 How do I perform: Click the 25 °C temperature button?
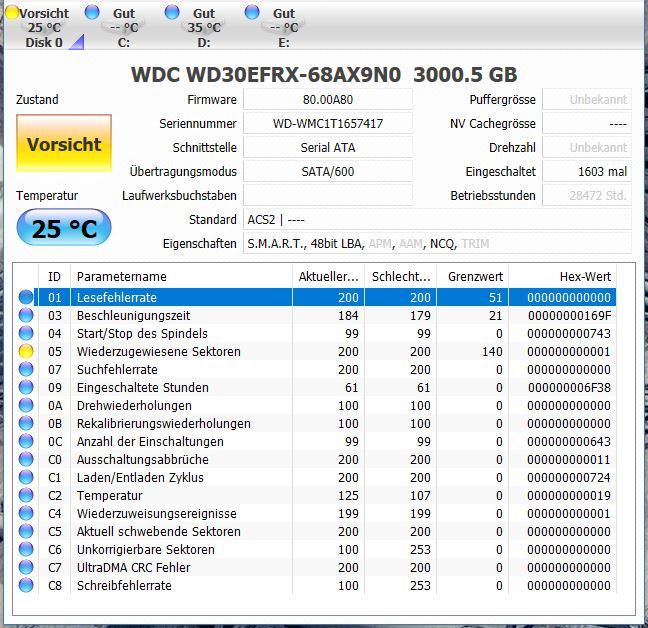coord(64,228)
